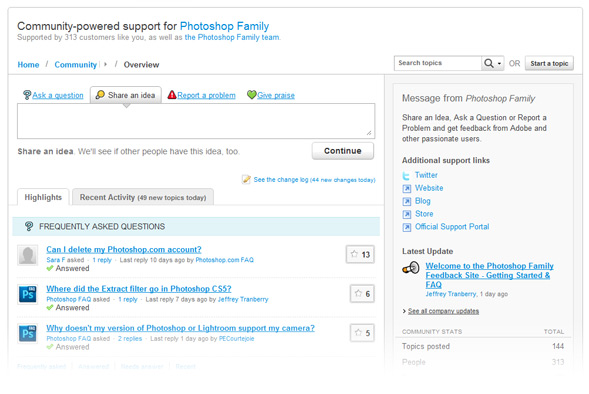
Task: Click the Twitter bird icon
Action: point(406,175)
